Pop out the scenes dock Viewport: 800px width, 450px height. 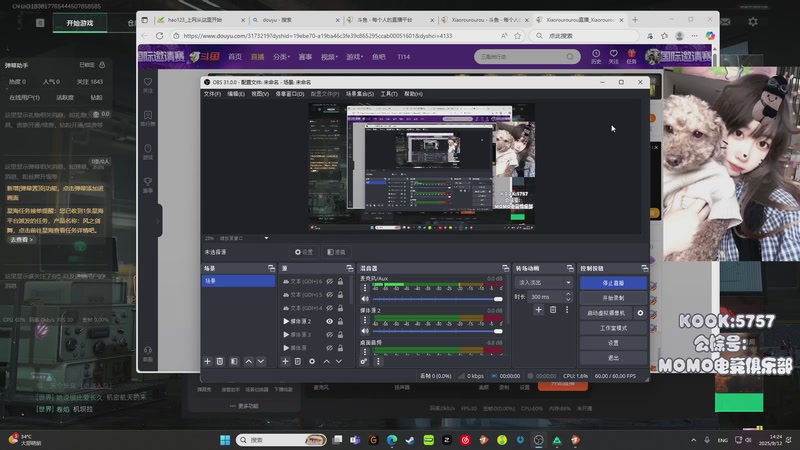click(271, 268)
